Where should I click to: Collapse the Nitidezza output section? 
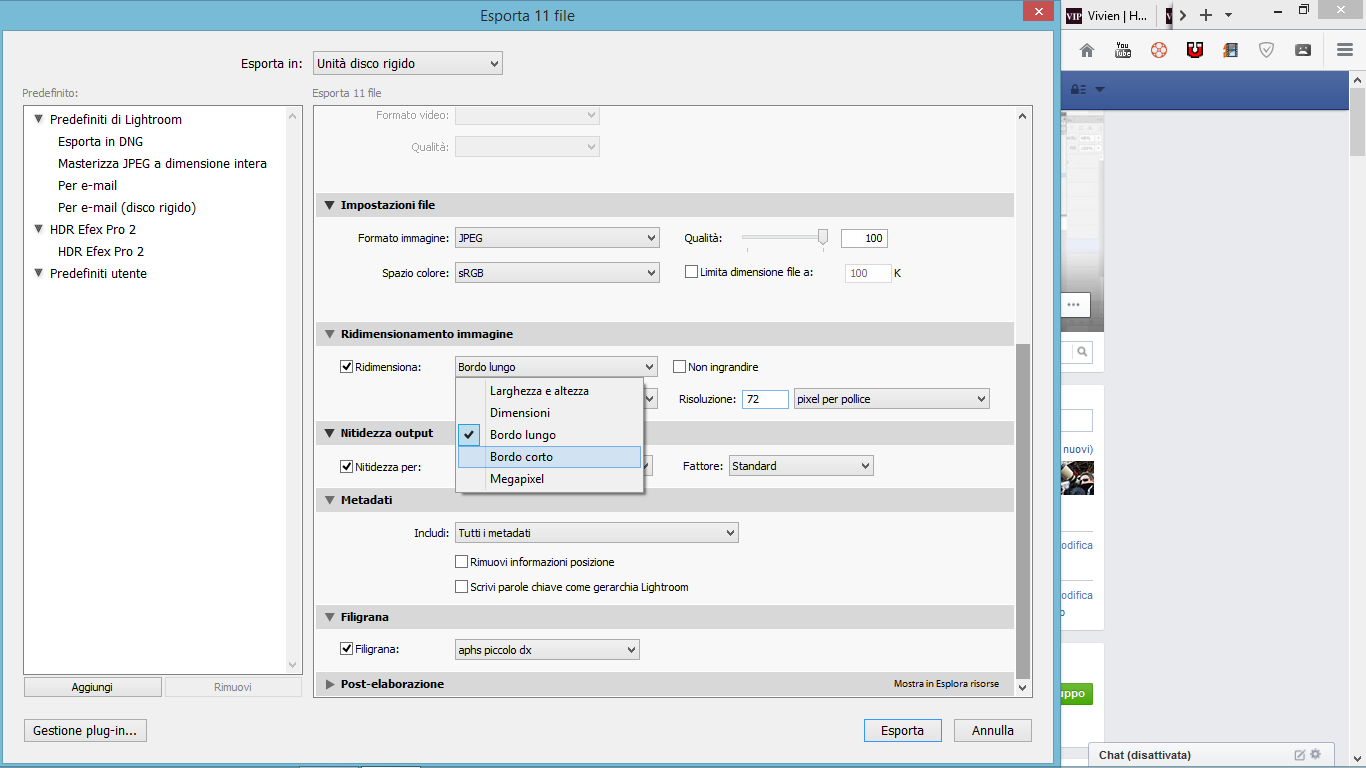(329, 433)
